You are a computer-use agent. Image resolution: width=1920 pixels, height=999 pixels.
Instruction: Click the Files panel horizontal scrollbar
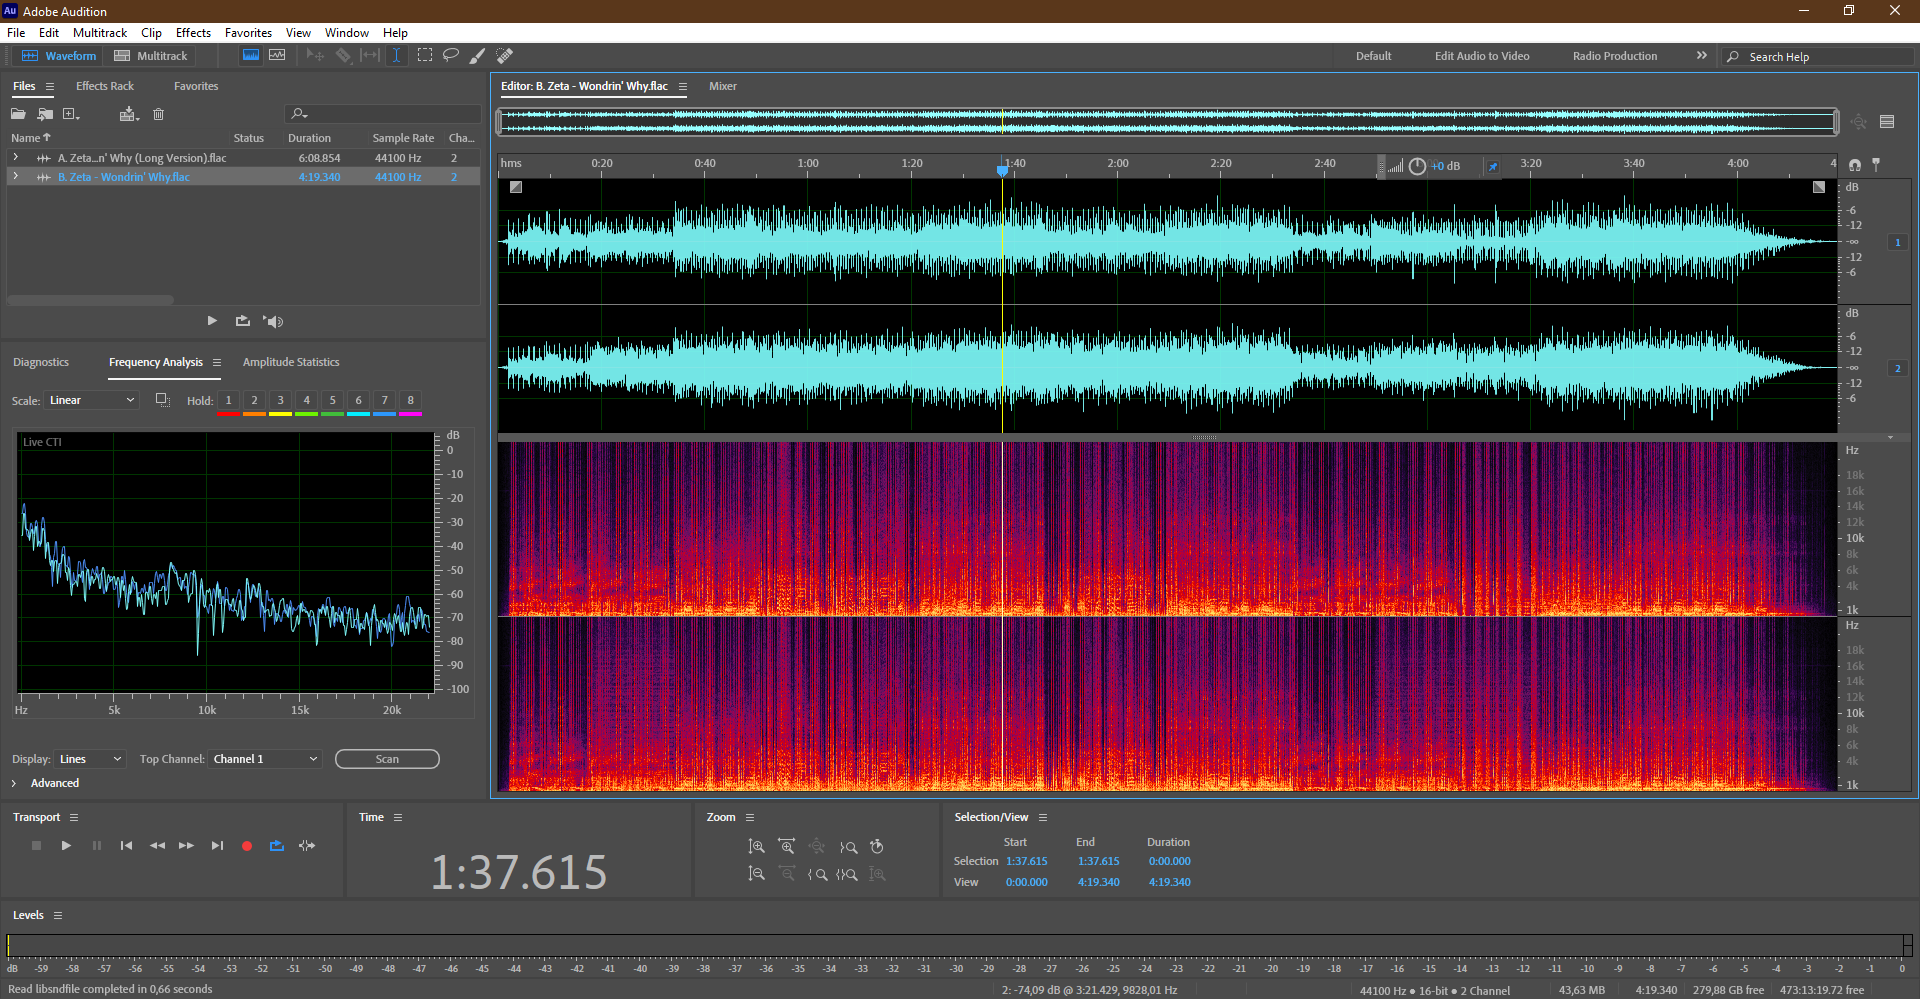tap(90, 300)
